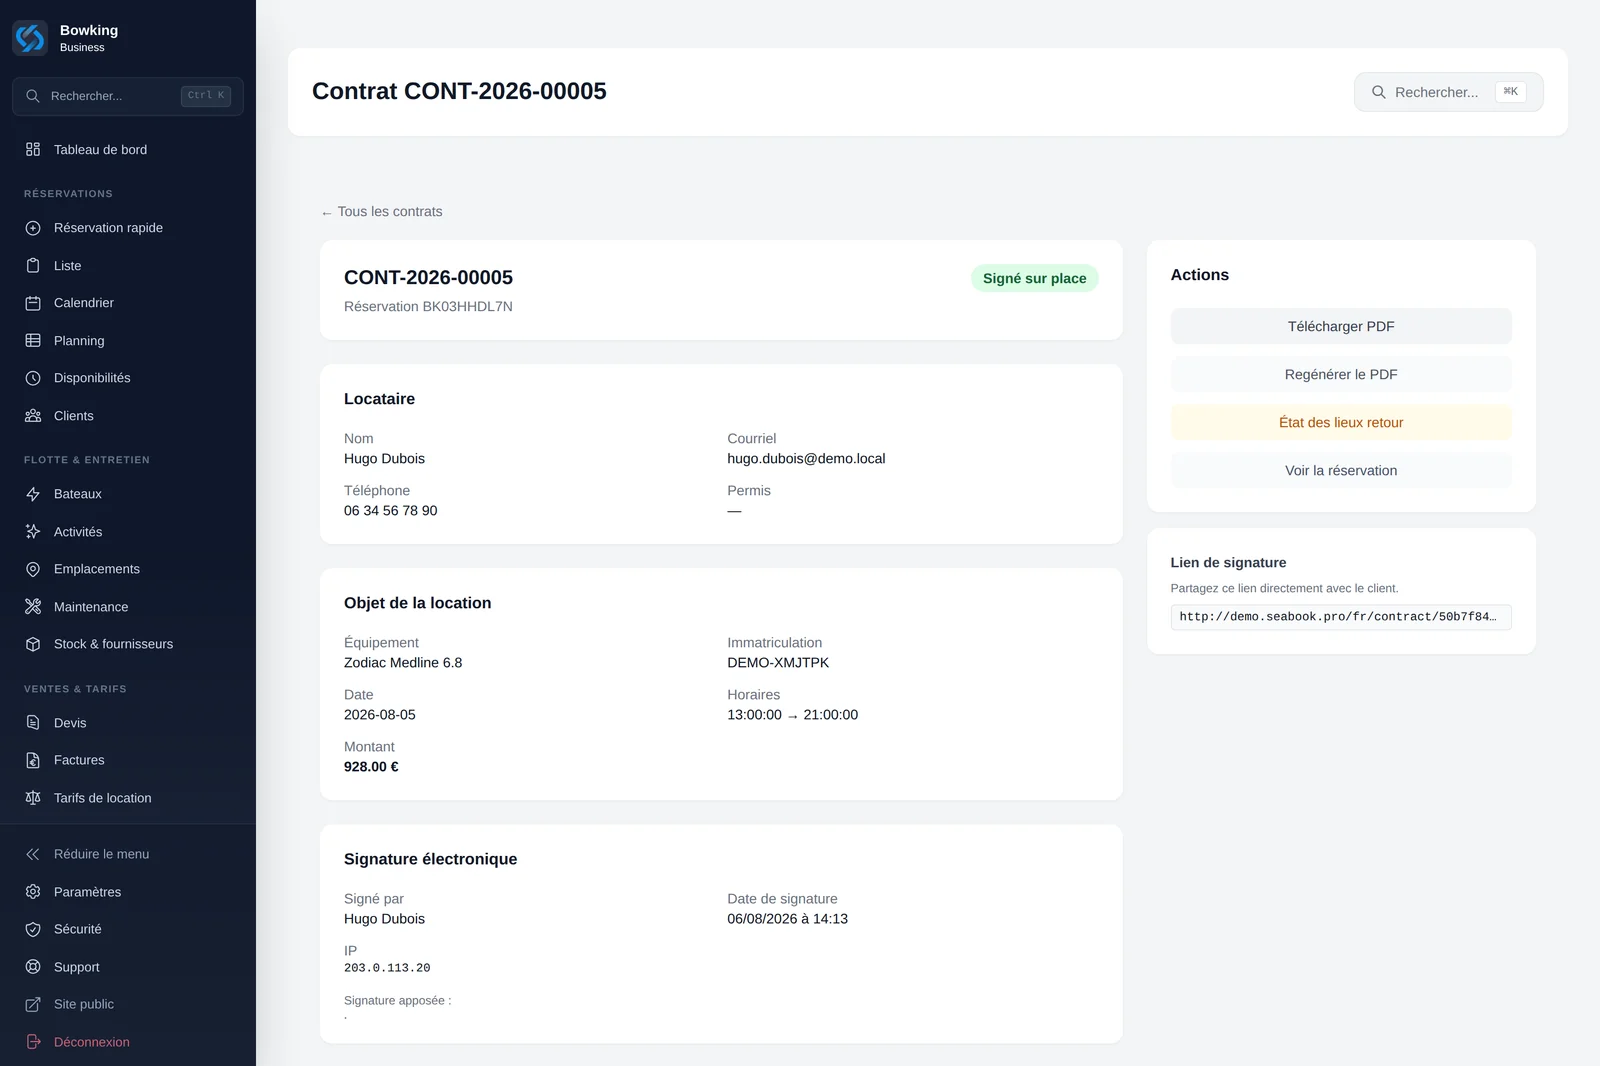The image size is (1600, 1066).
Task: Click the Paramètres gear icon
Action: pos(33,892)
